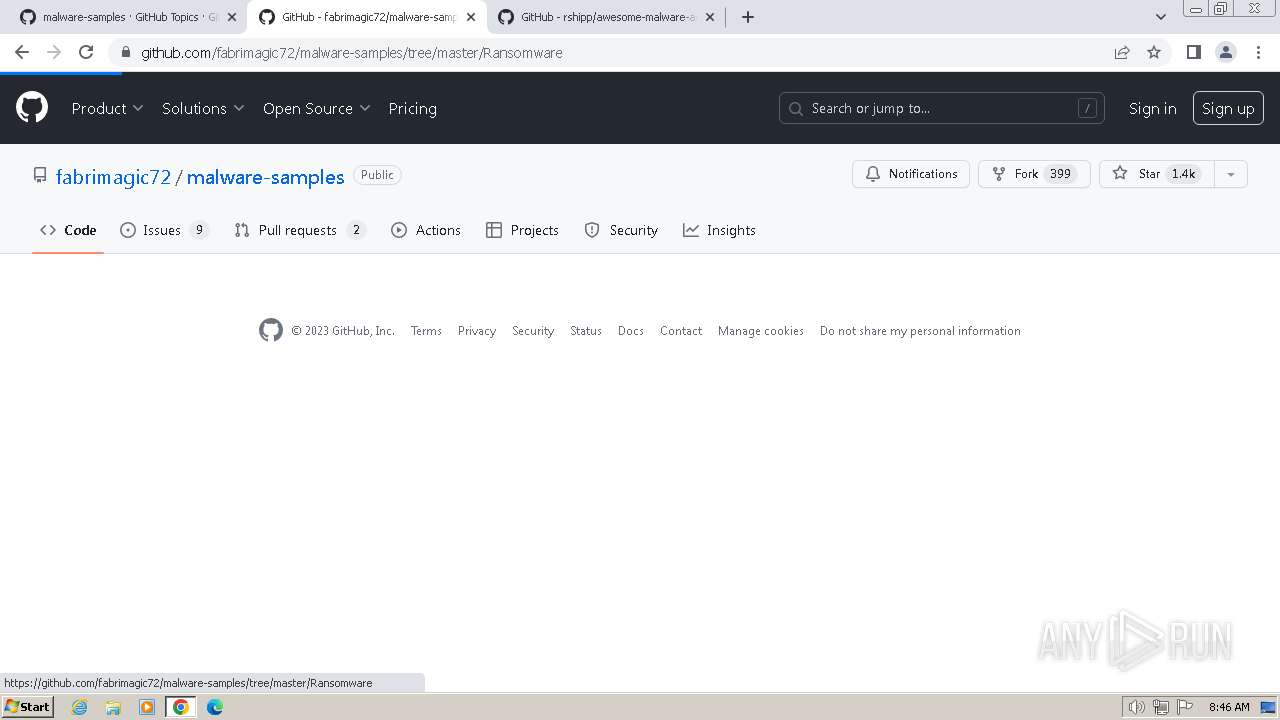Image resolution: width=1280 pixels, height=720 pixels.
Task: Expand the Solutions menu
Action: (x=203, y=108)
